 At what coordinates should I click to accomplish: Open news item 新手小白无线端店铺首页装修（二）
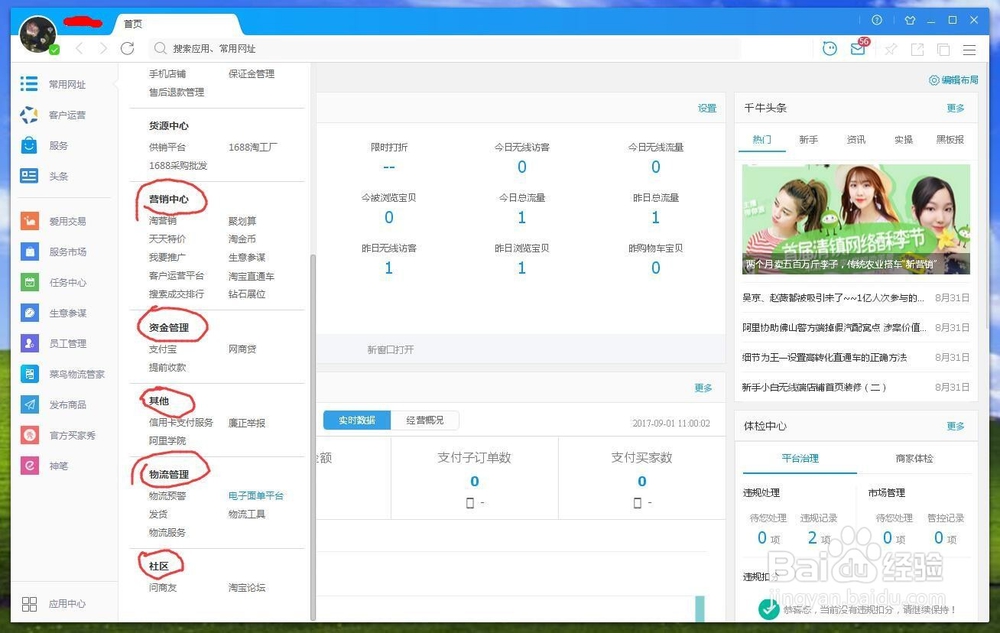tap(814, 387)
